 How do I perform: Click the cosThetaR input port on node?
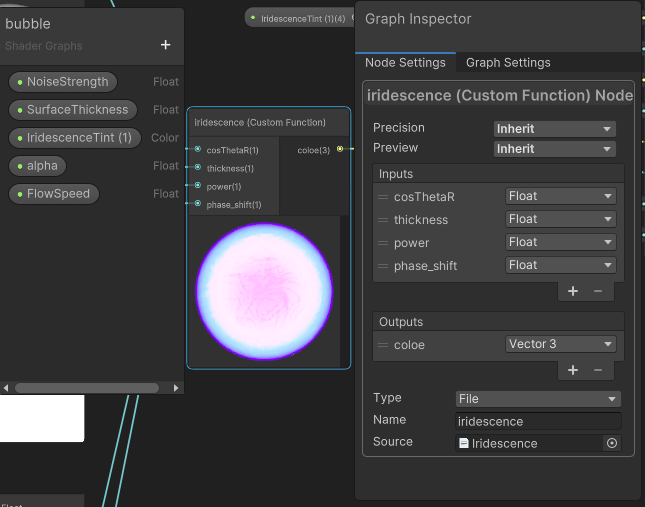point(198,150)
